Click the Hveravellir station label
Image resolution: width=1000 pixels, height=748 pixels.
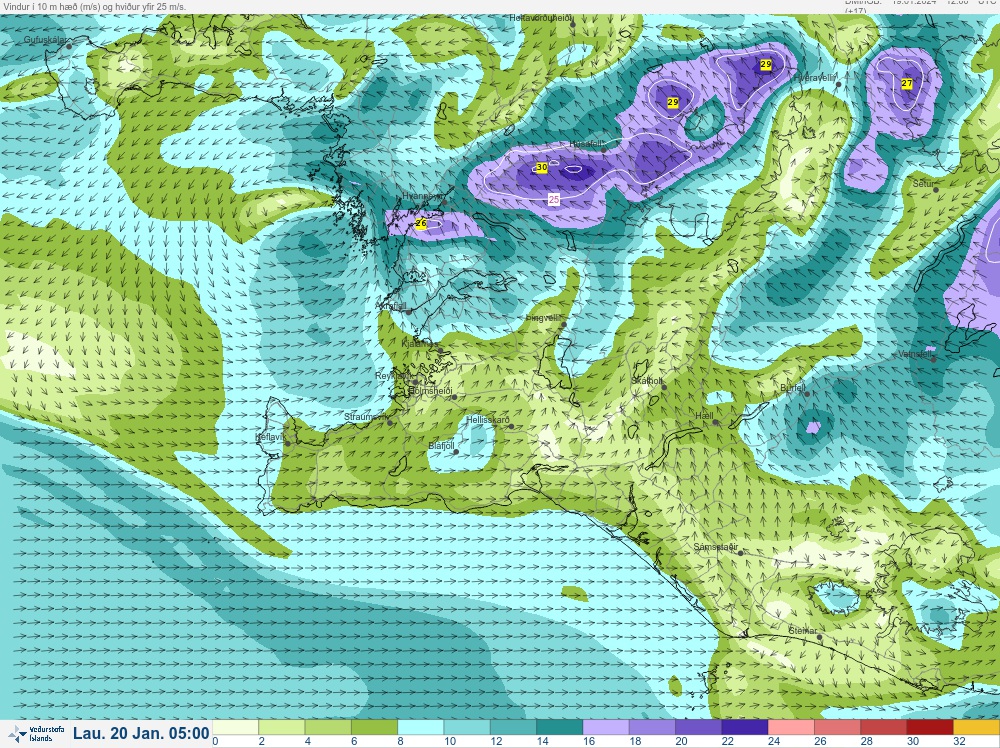coord(814,78)
